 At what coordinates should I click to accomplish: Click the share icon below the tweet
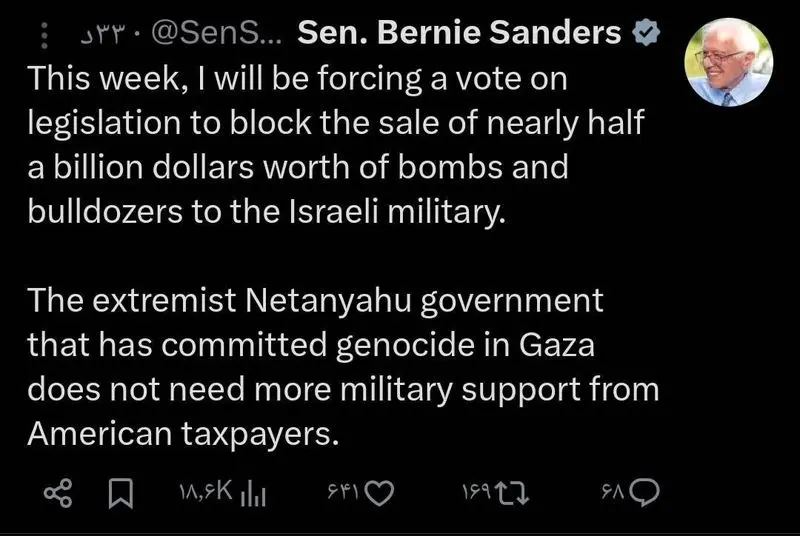(58, 491)
